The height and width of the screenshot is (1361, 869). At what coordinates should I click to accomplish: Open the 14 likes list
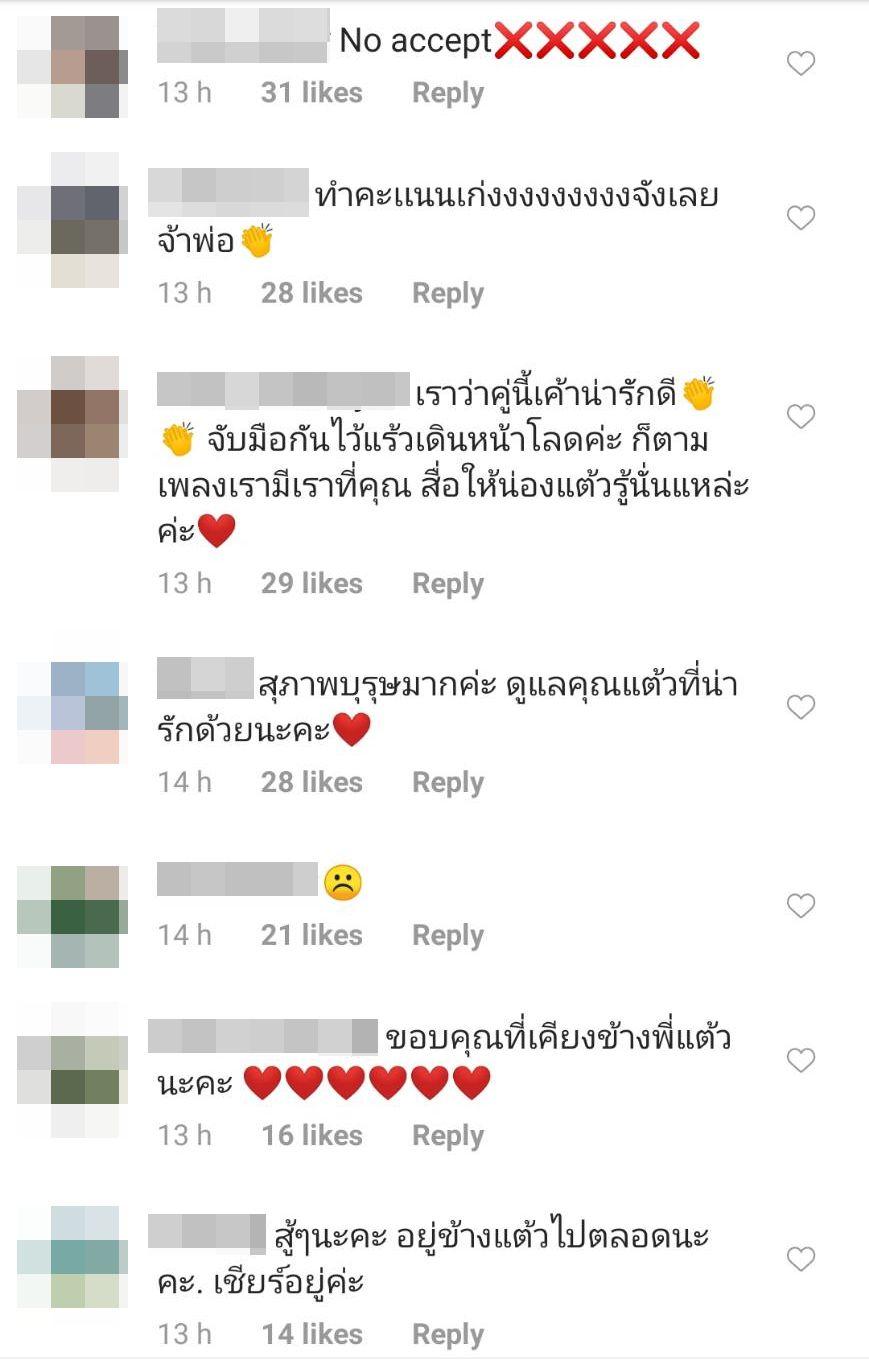tap(312, 1334)
